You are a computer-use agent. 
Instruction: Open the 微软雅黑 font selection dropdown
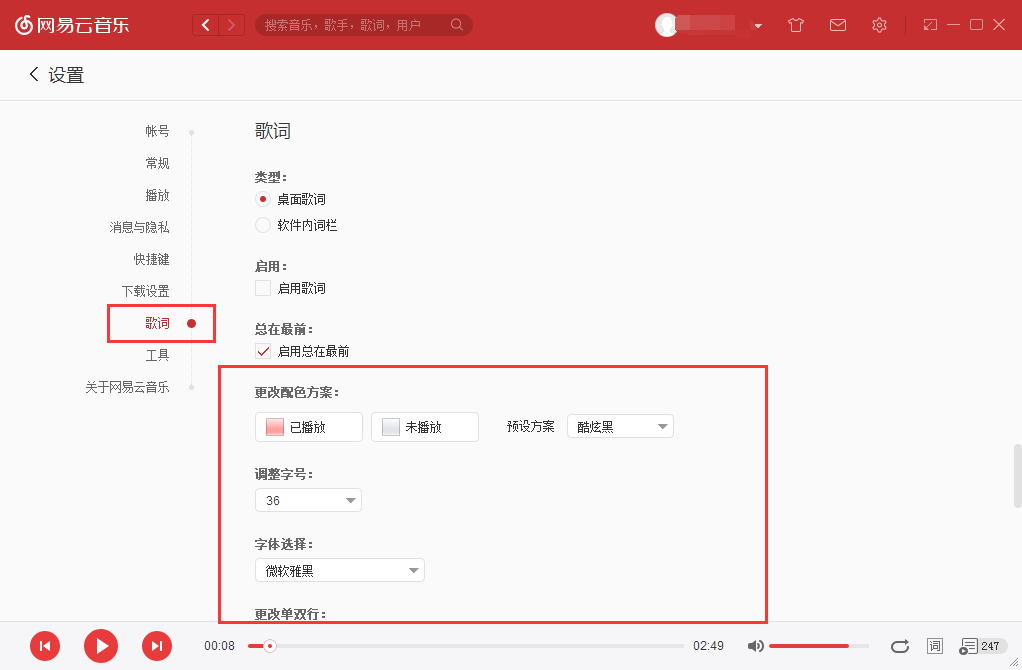pos(339,570)
